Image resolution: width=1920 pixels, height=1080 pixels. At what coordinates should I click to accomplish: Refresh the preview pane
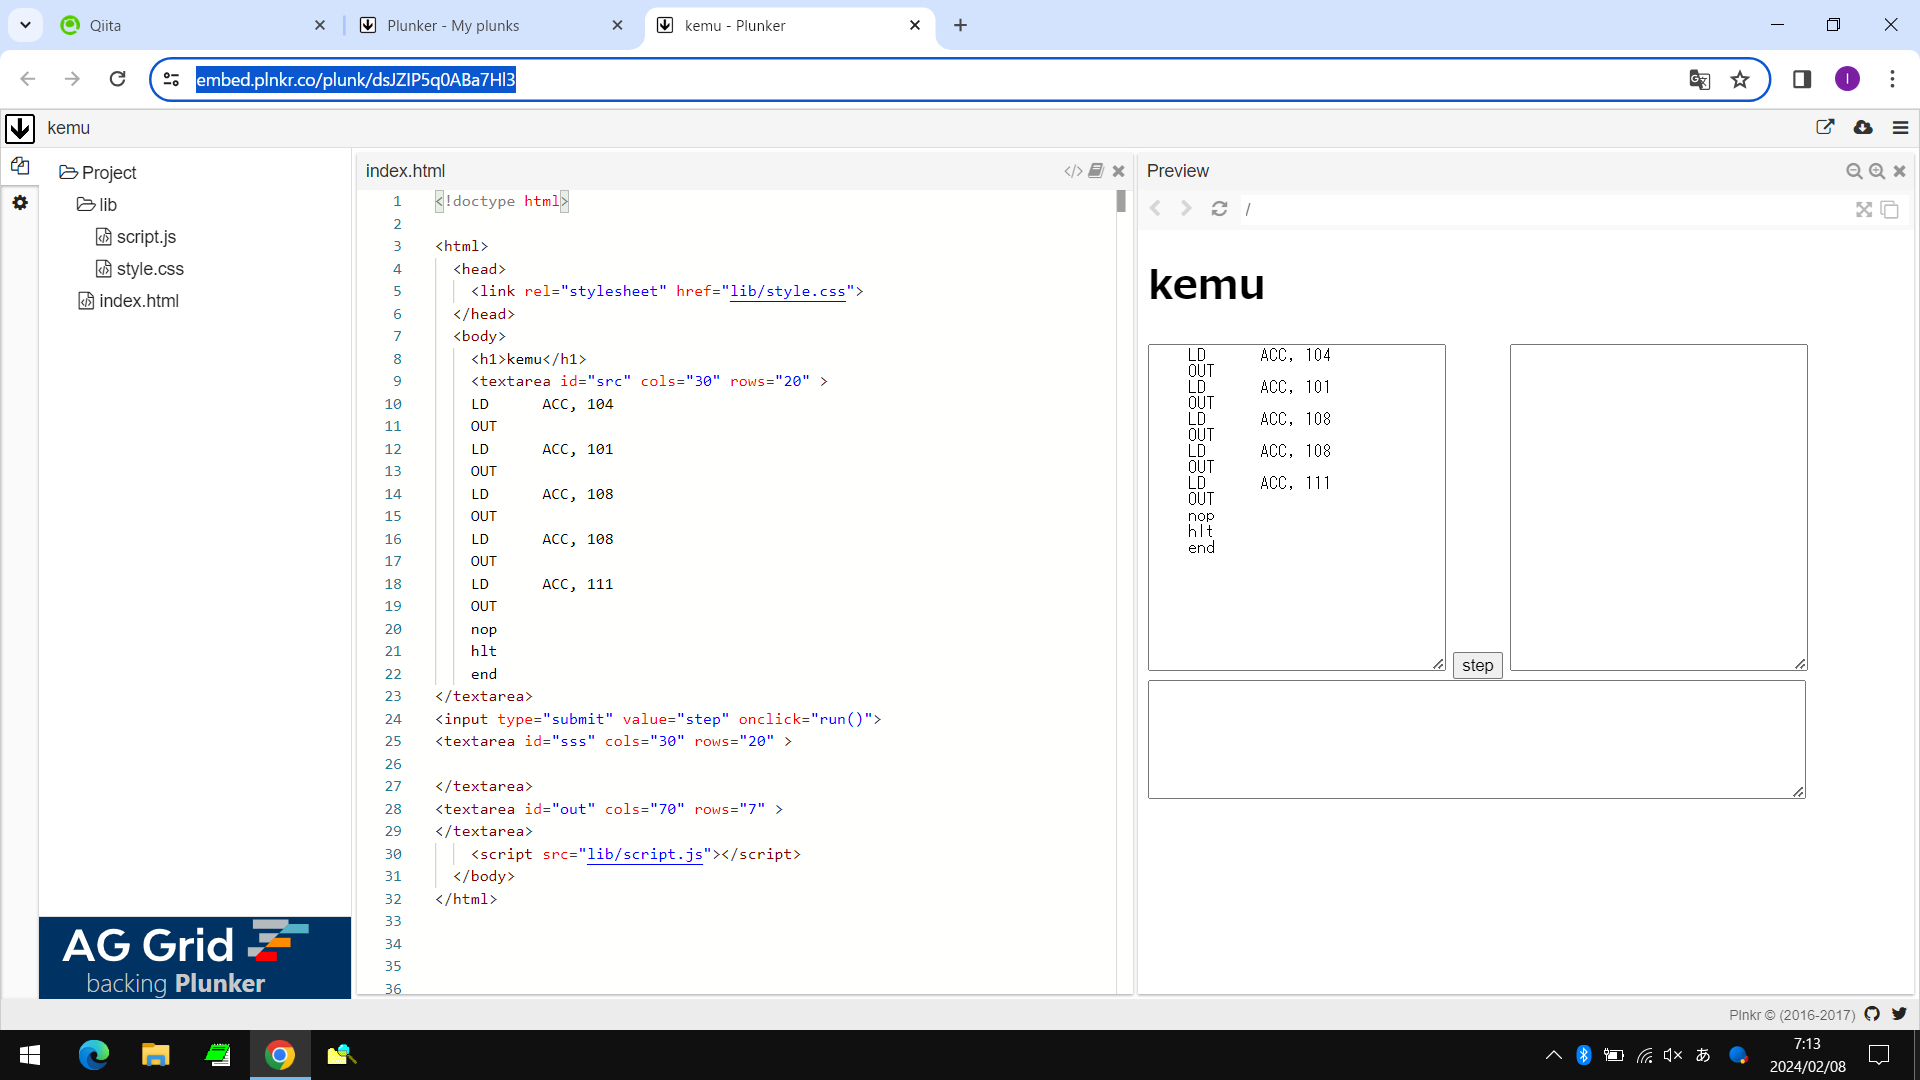click(1219, 209)
